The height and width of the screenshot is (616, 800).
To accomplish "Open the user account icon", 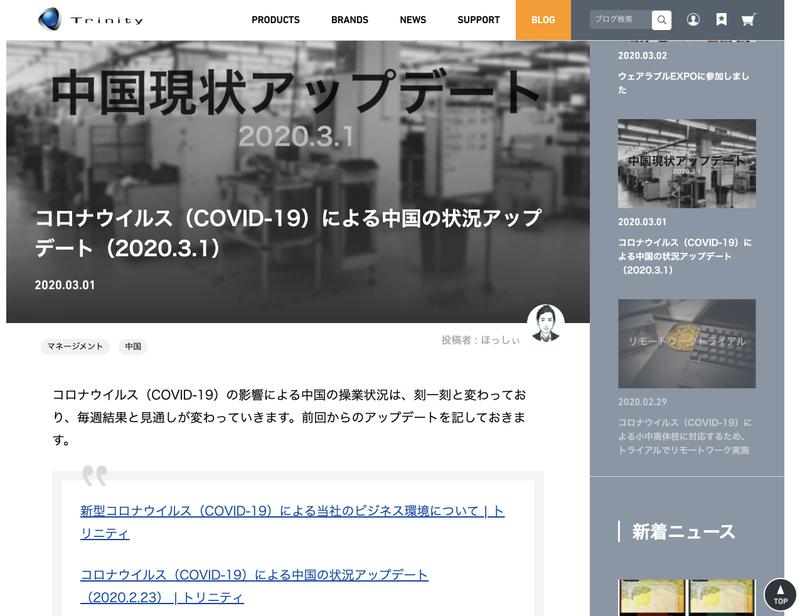I will pos(692,18).
